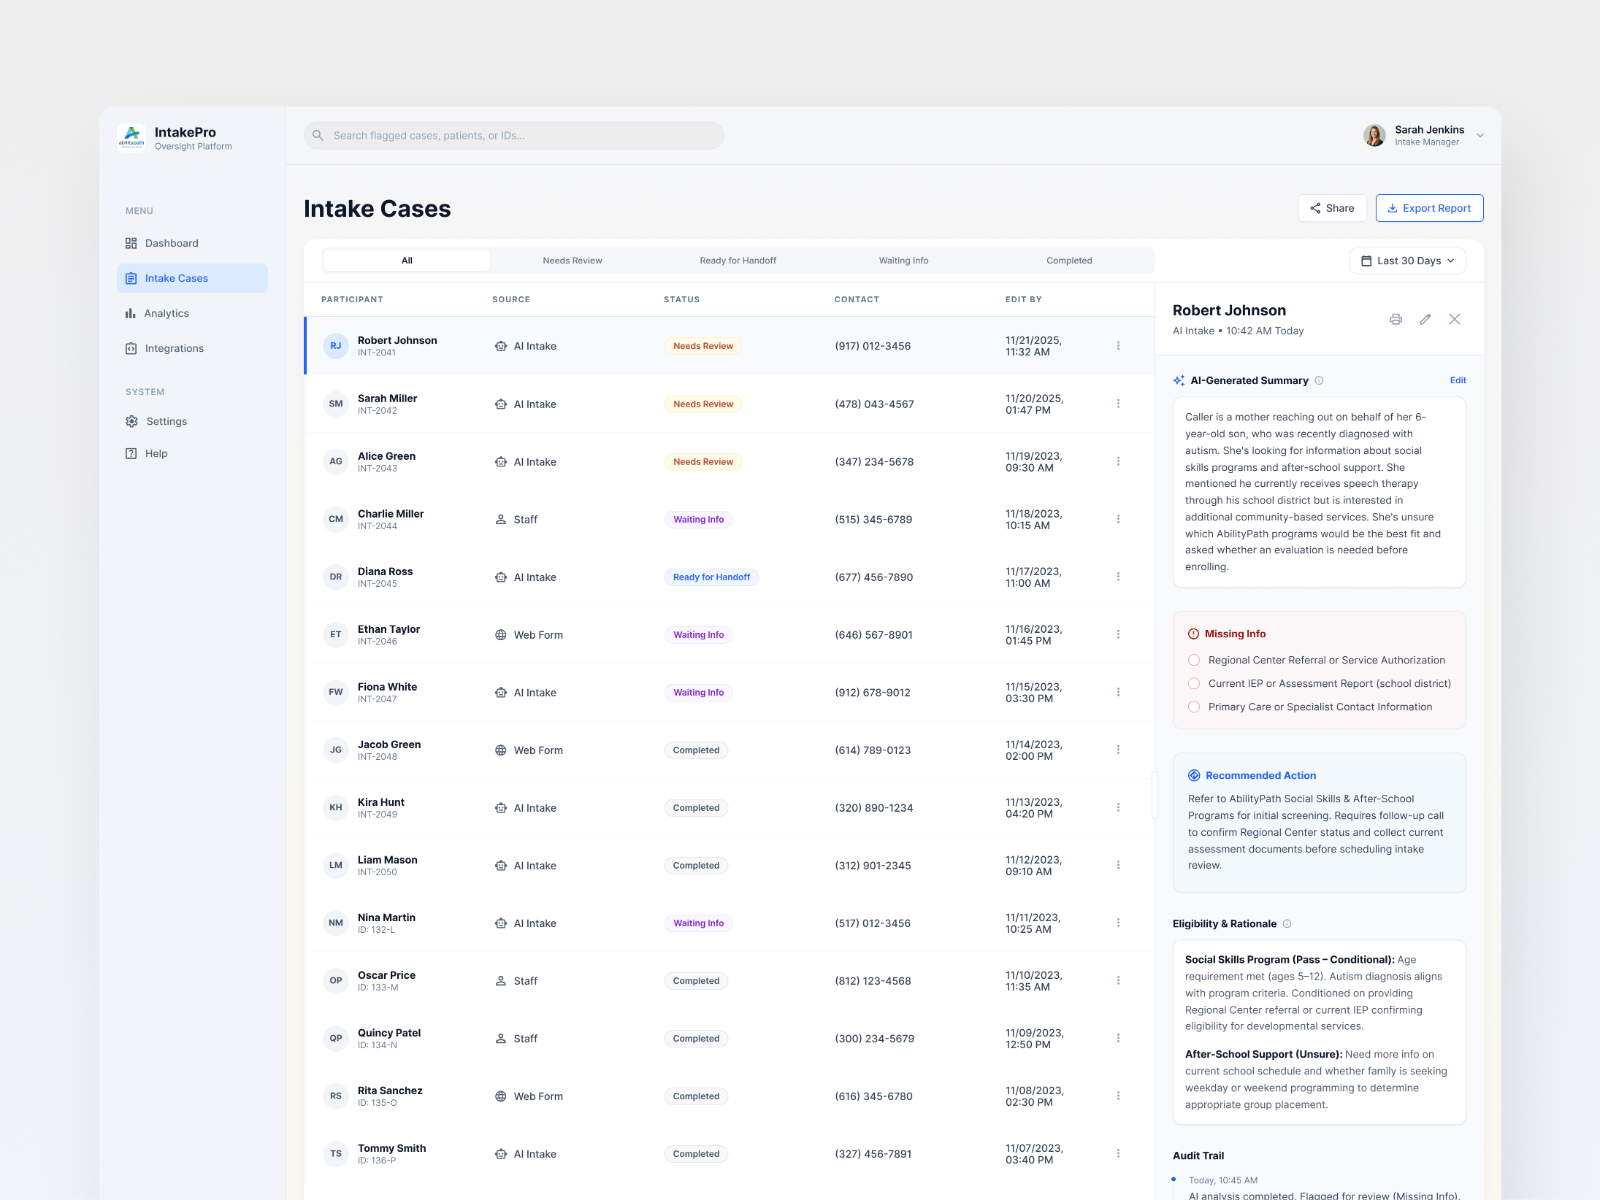Print Robert Johnson's case details
The width and height of the screenshot is (1600, 1200).
click(x=1395, y=319)
